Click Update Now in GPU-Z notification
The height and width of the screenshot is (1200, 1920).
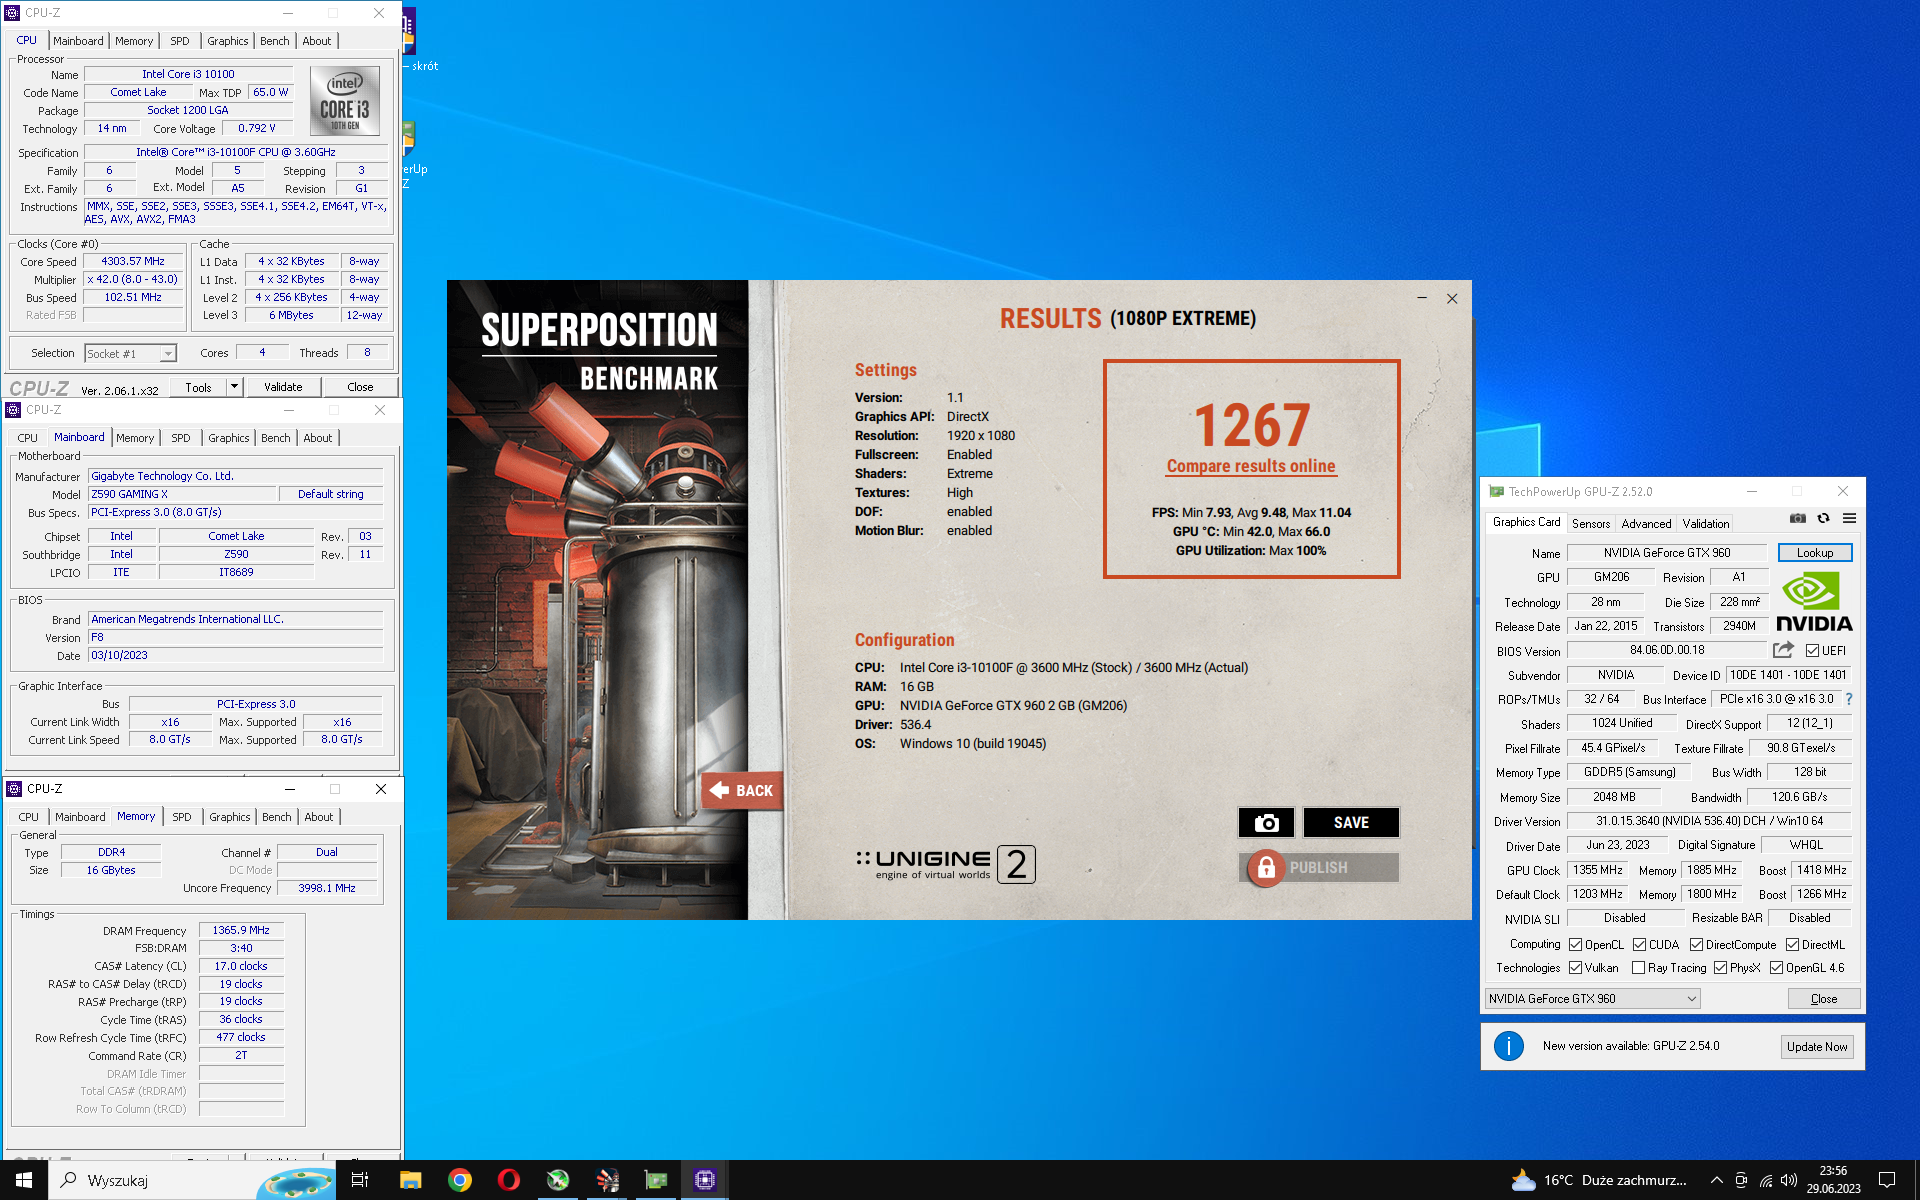[x=1817, y=1047]
